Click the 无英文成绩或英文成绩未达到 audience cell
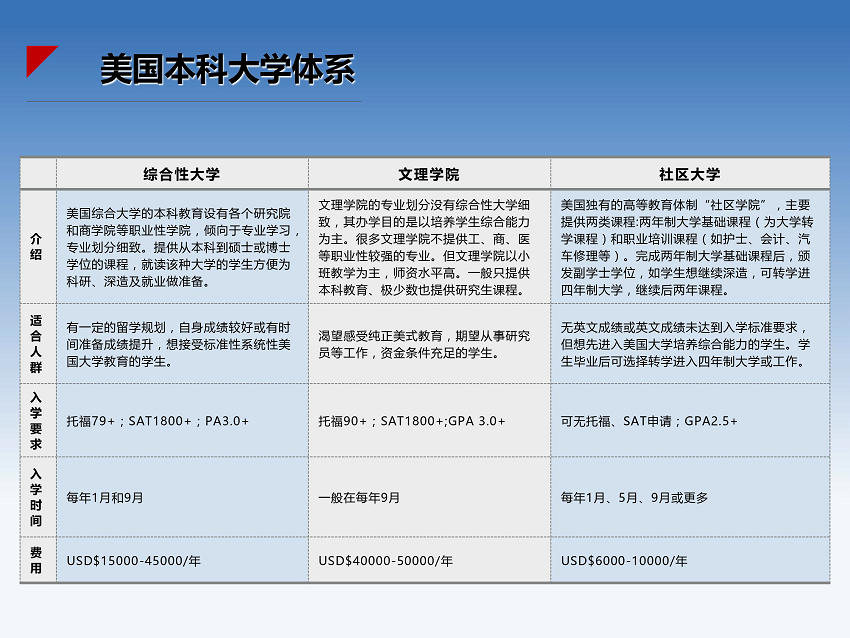The width and height of the screenshot is (850, 638). pos(690,344)
